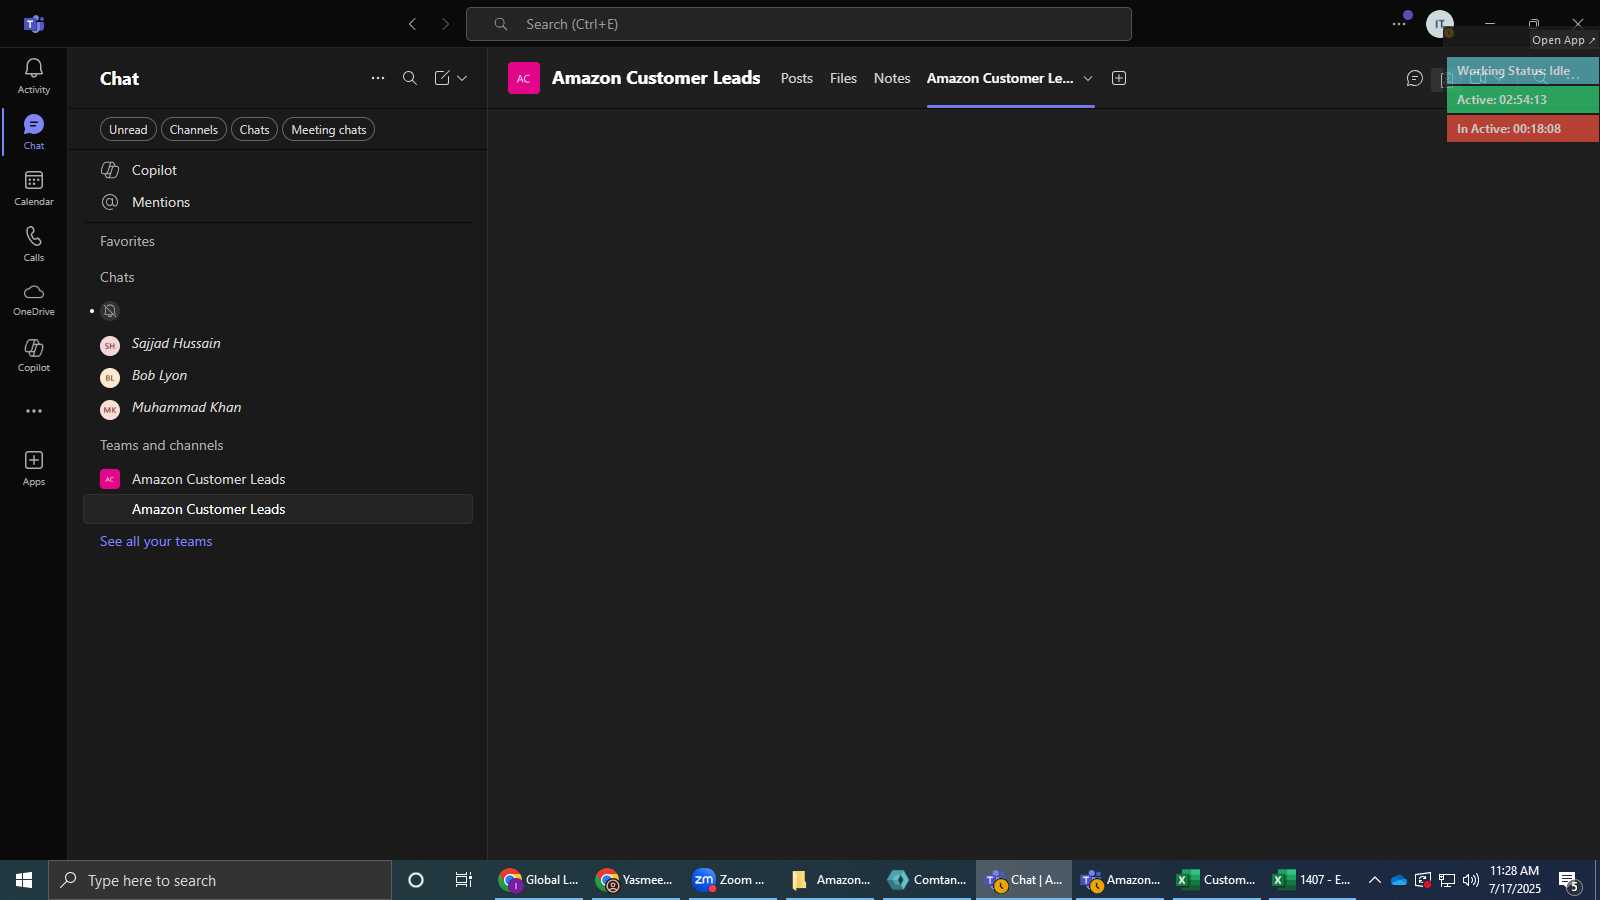This screenshot has width=1600, height=900.
Task: Go back with the navigation arrow
Action: pos(412,24)
